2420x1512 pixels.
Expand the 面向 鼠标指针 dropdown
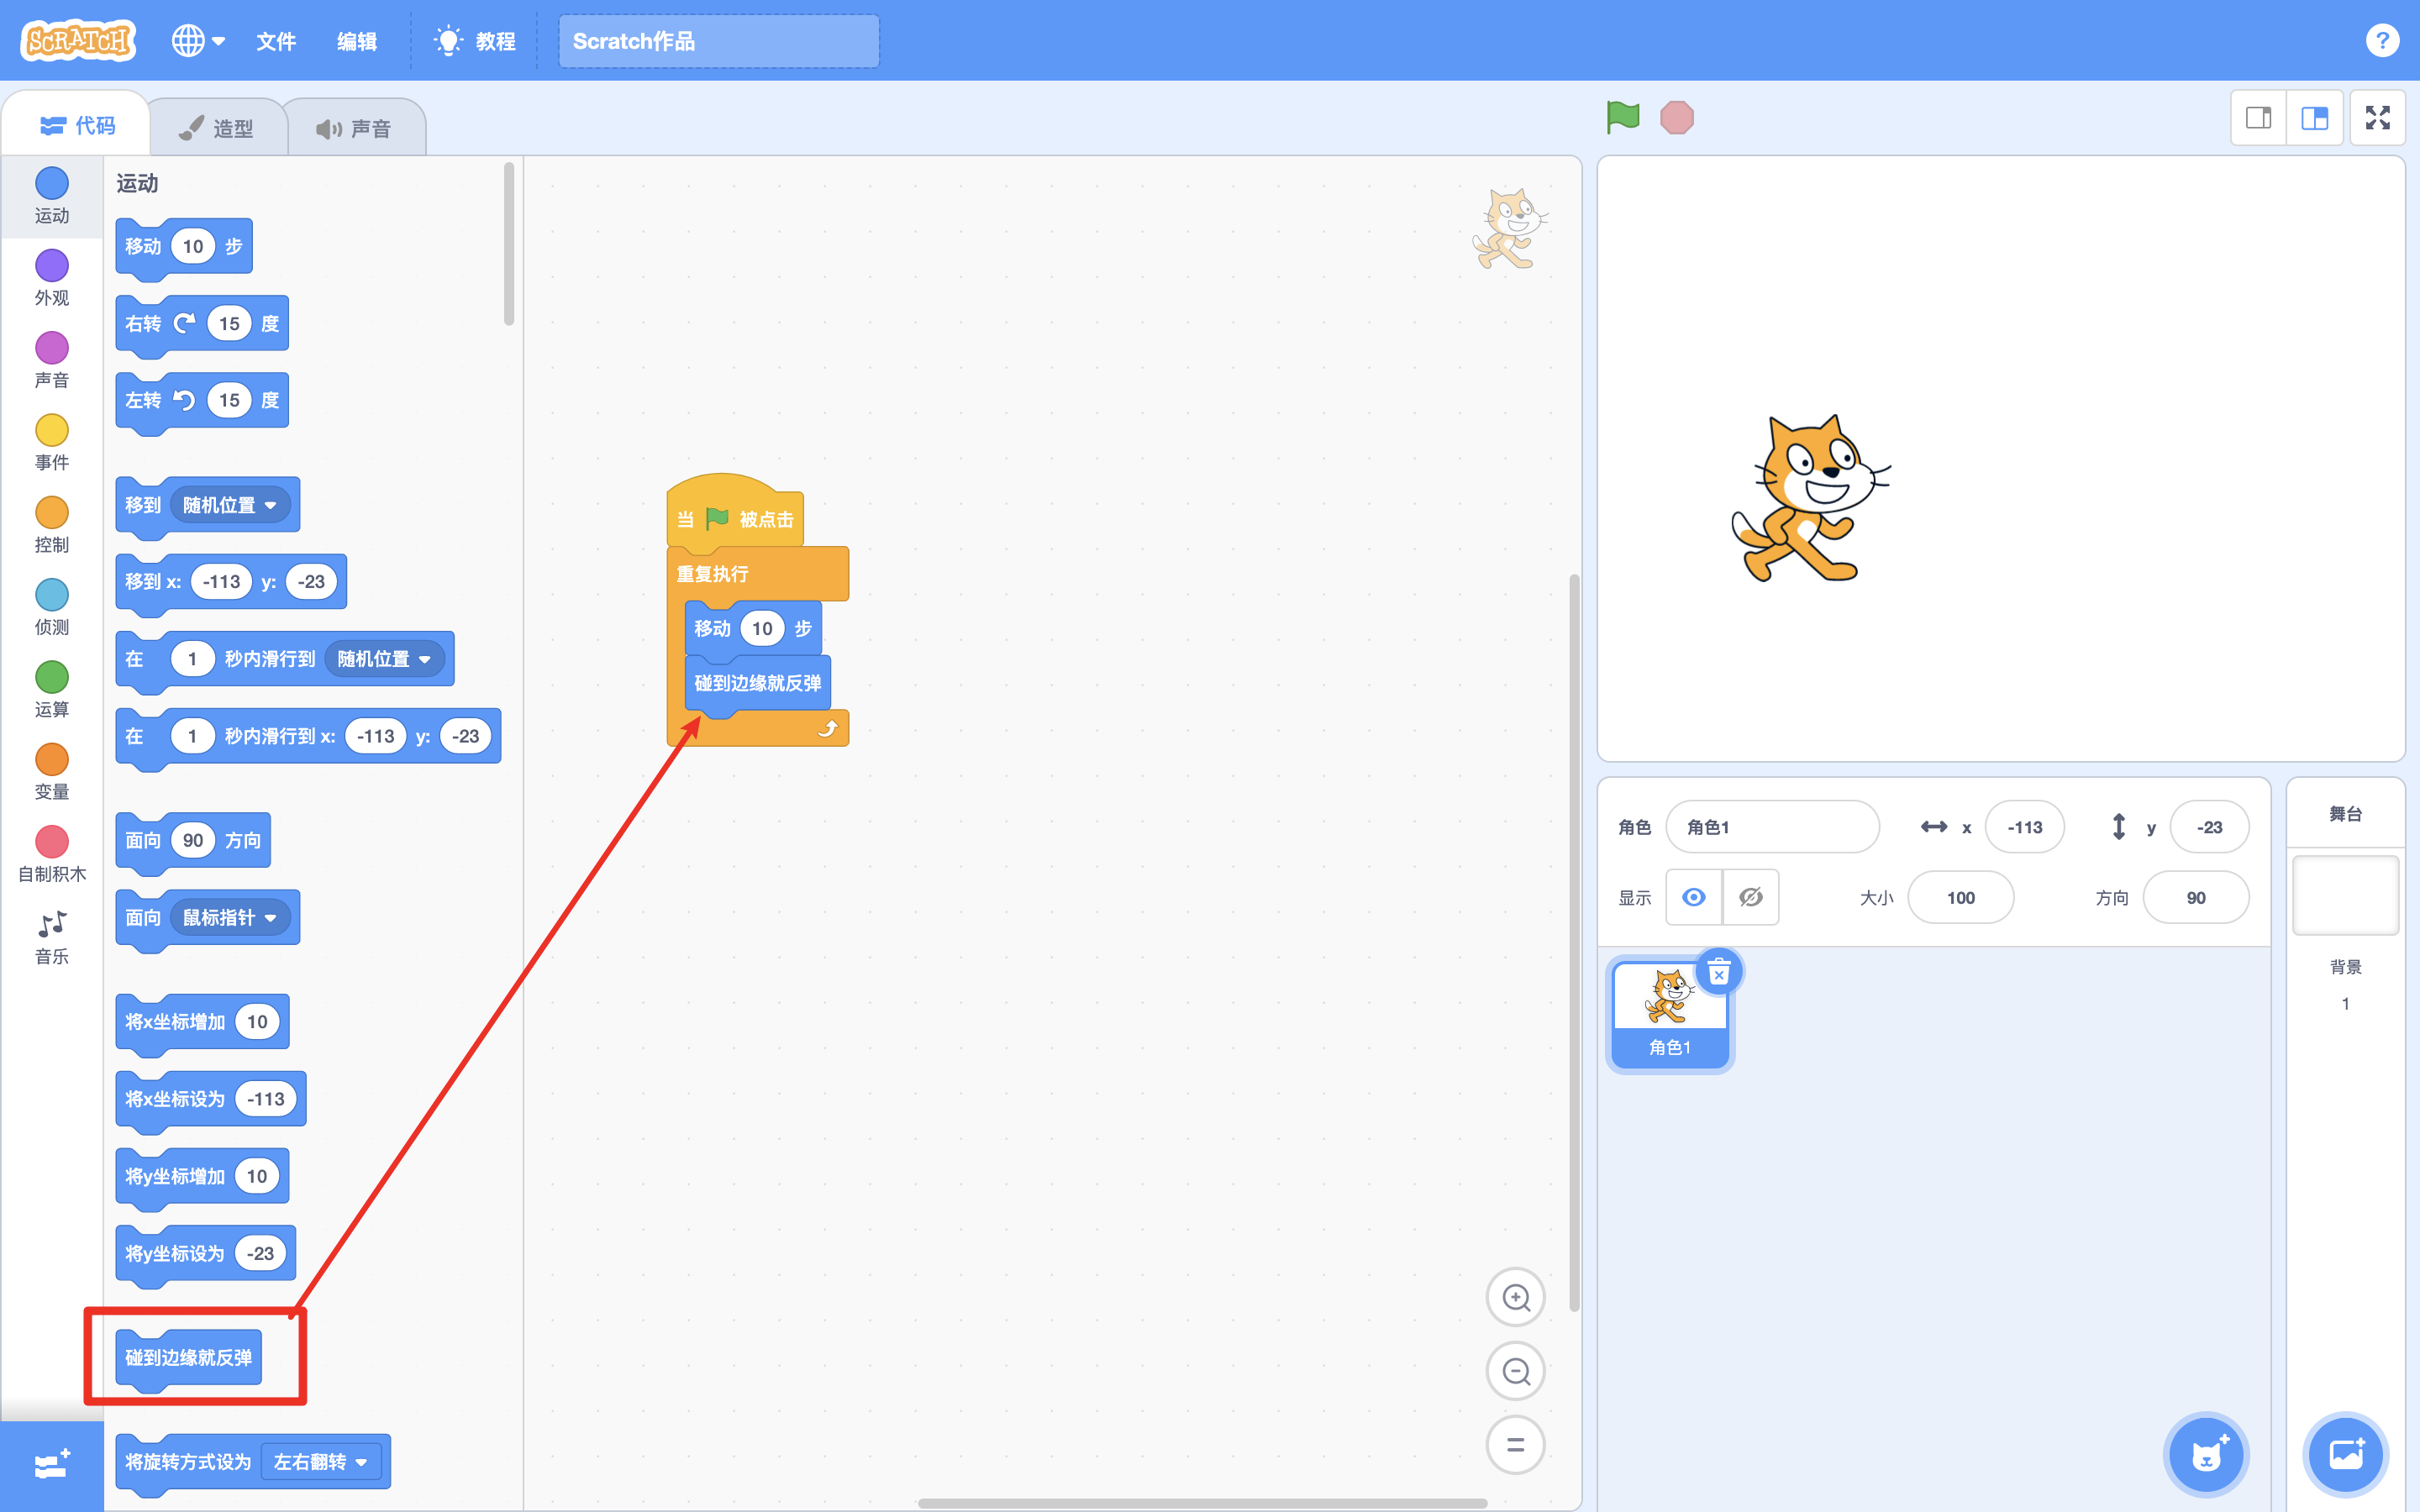(x=230, y=918)
